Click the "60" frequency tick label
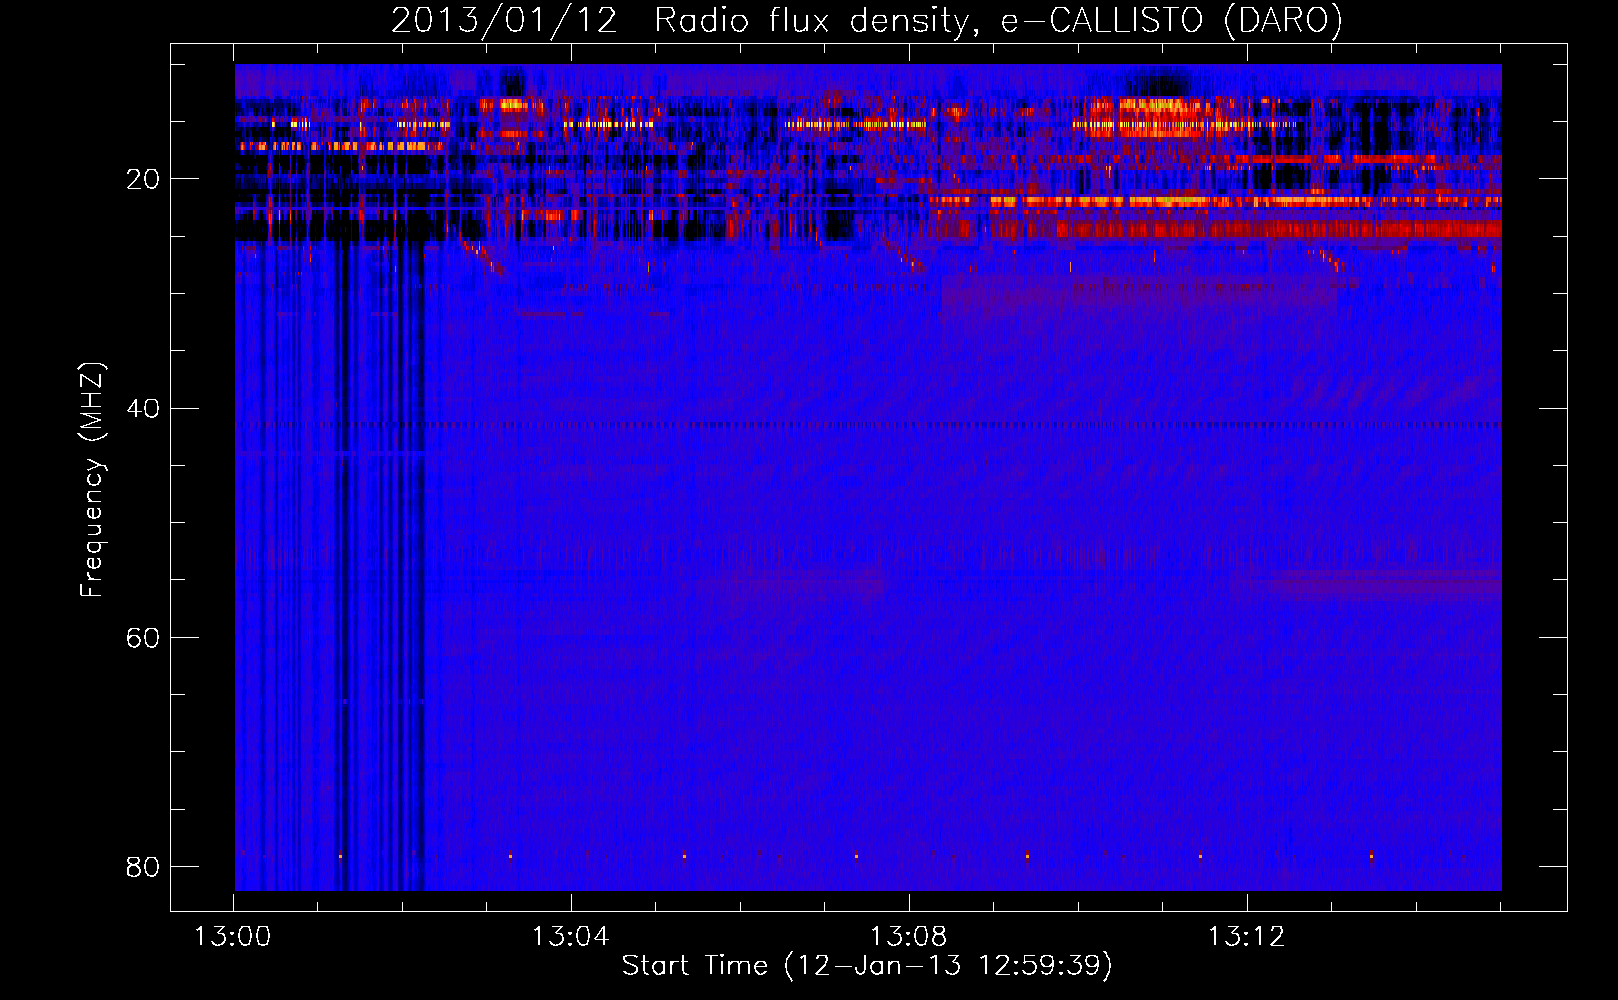The height and width of the screenshot is (1000, 1618). [x=143, y=638]
